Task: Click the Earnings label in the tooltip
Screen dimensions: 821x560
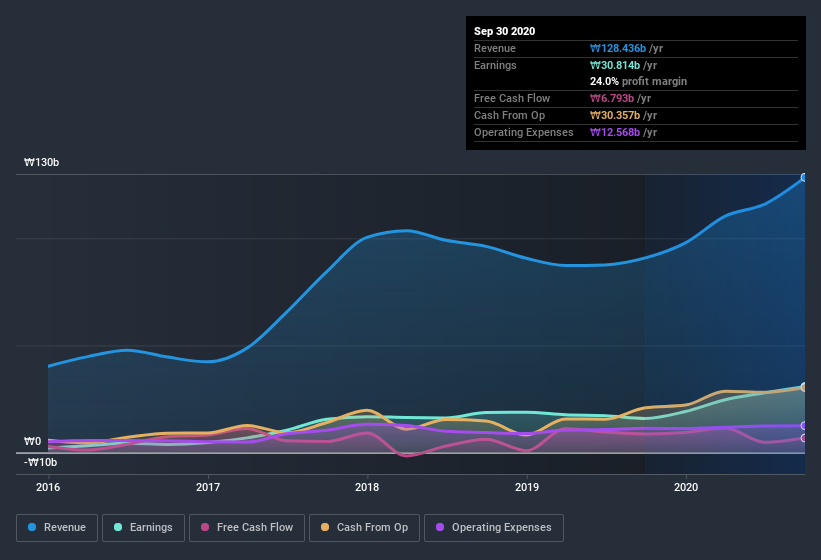Action: tap(495, 65)
